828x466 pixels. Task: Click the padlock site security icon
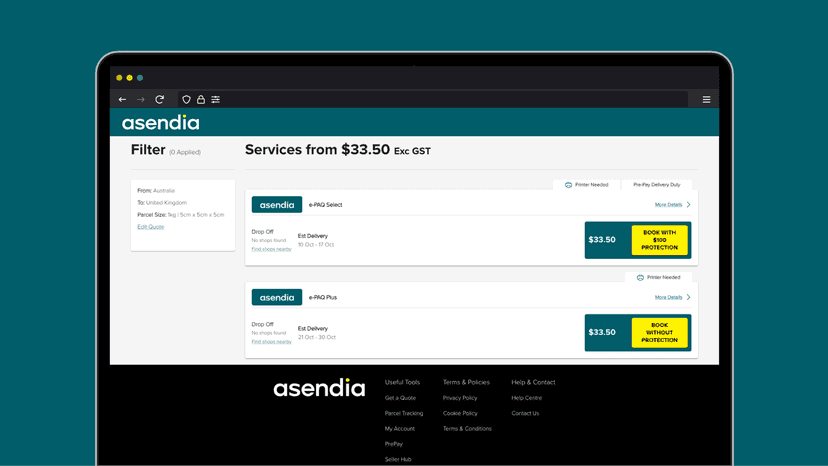(x=201, y=99)
